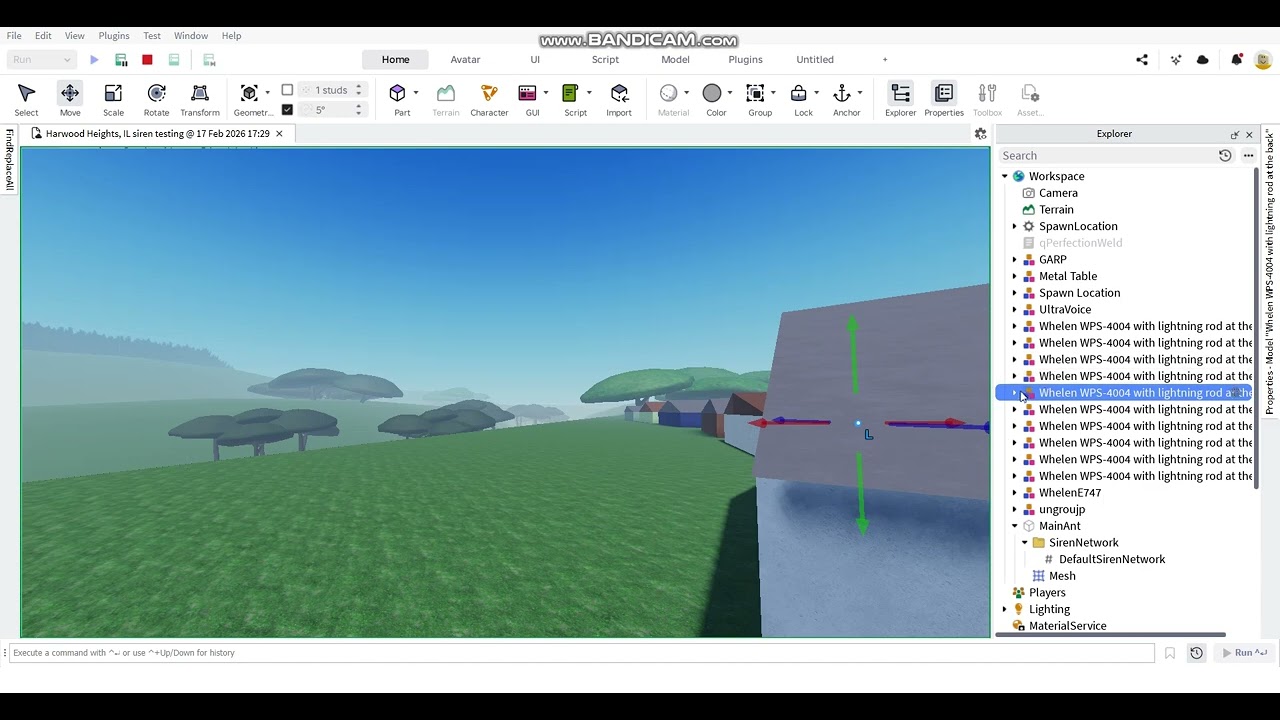This screenshot has width=1280, height=720.
Task: Open the Part type dropdown arrow
Action: [x=415, y=93]
